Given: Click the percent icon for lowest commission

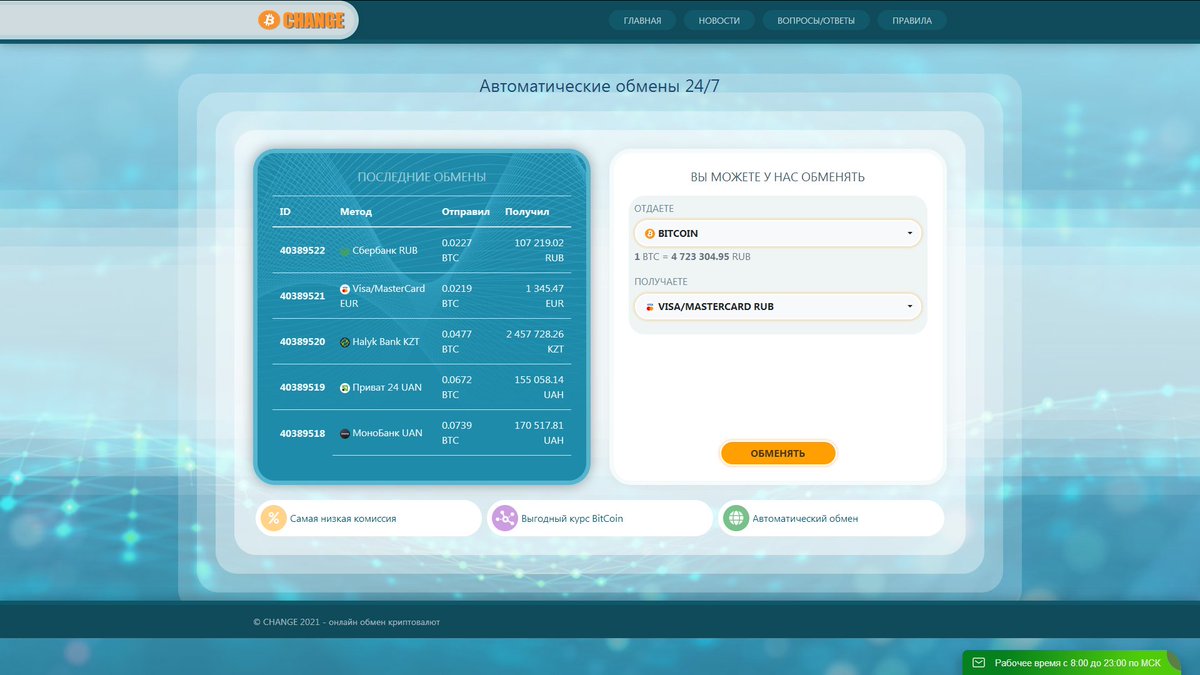Looking at the screenshot, I should tap(273, 518).
